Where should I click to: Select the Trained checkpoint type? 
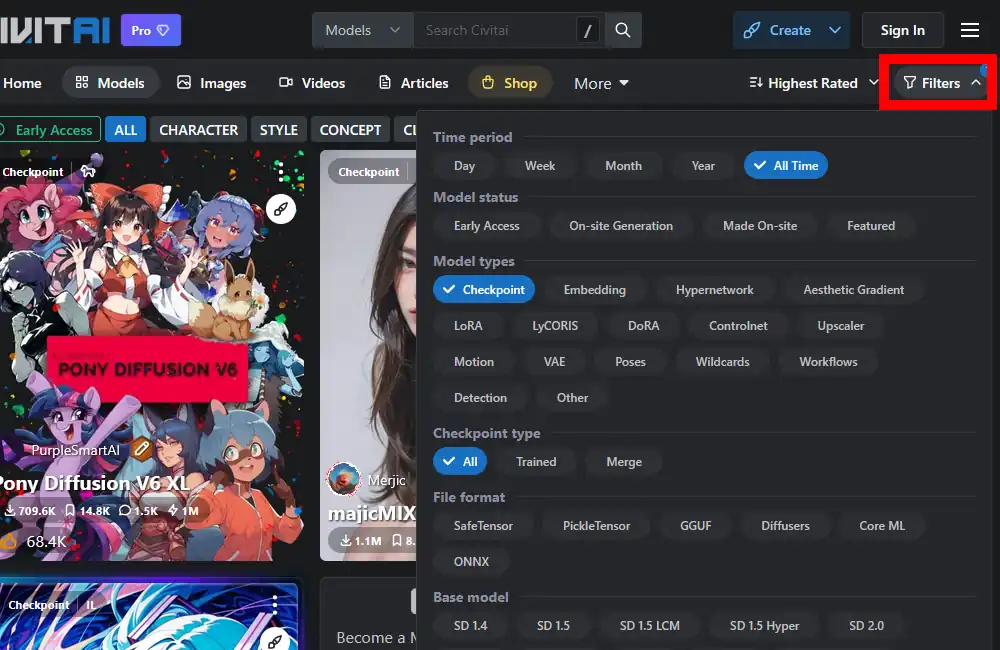536,462
